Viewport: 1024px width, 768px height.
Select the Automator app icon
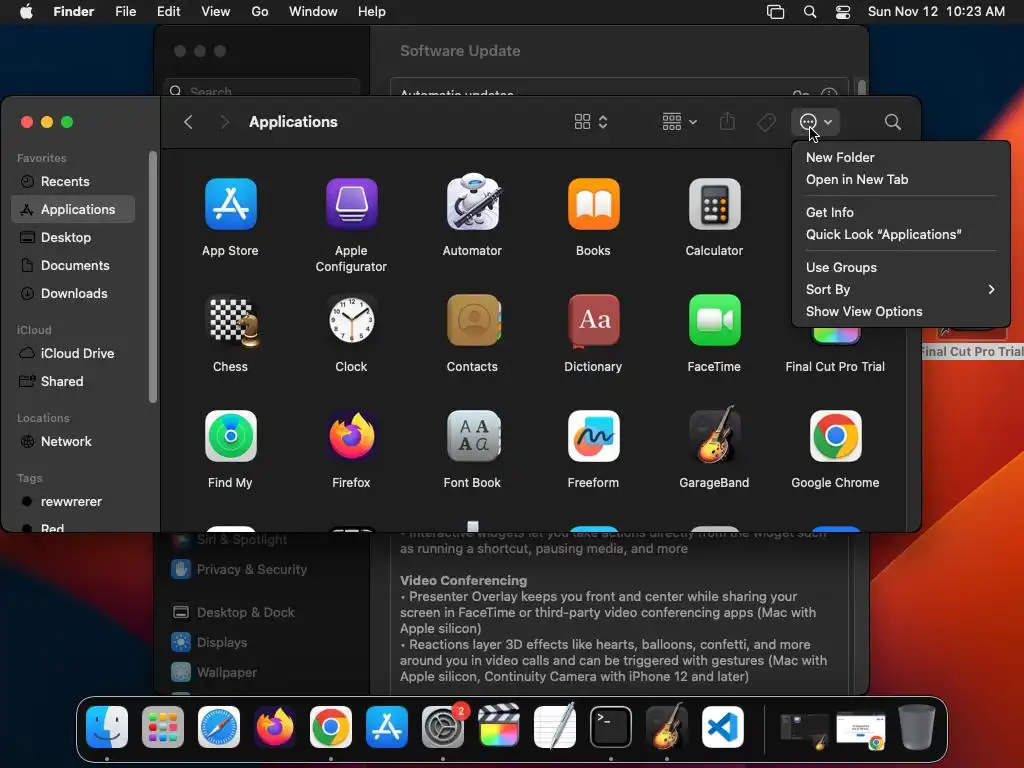click(472, 203)
